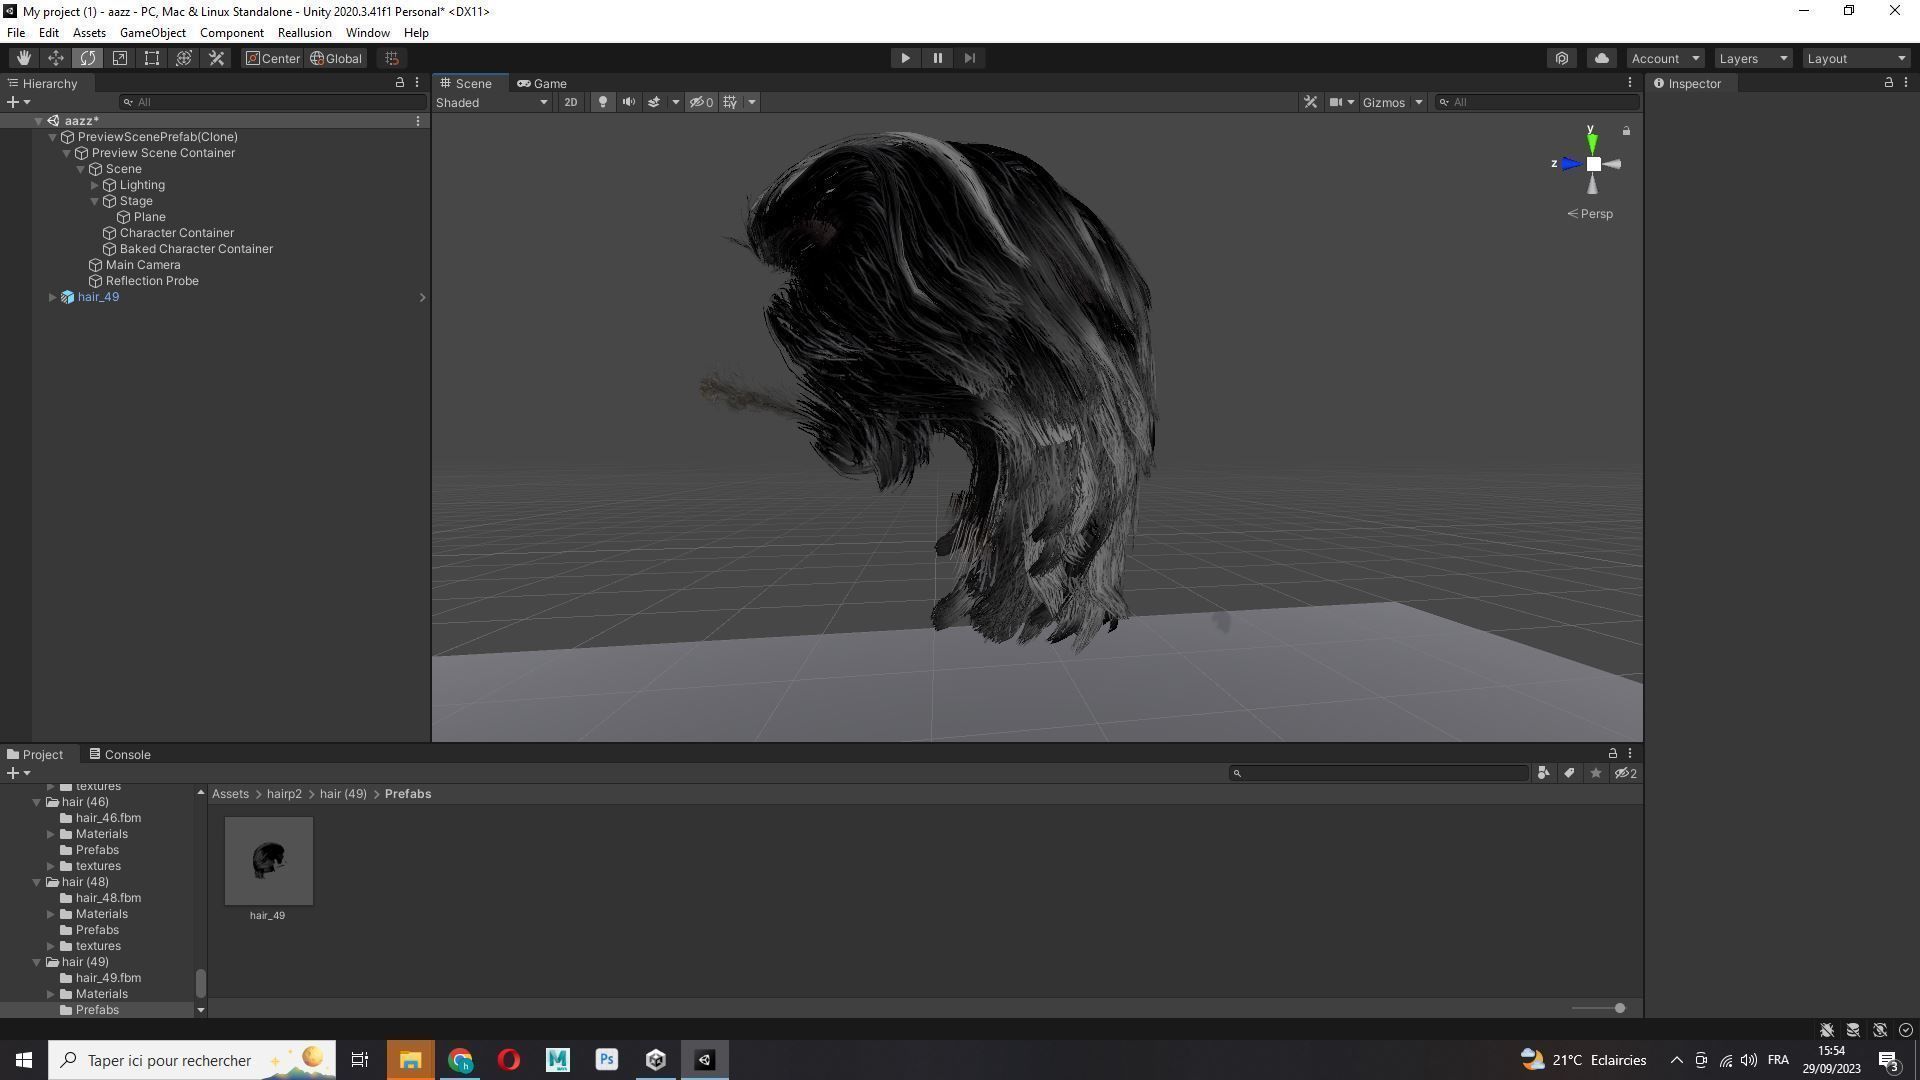Adjust the project icon size slider
Image resolution: width=1920 pixels, height=1080 pixels.
(x=1618, y=1008)
